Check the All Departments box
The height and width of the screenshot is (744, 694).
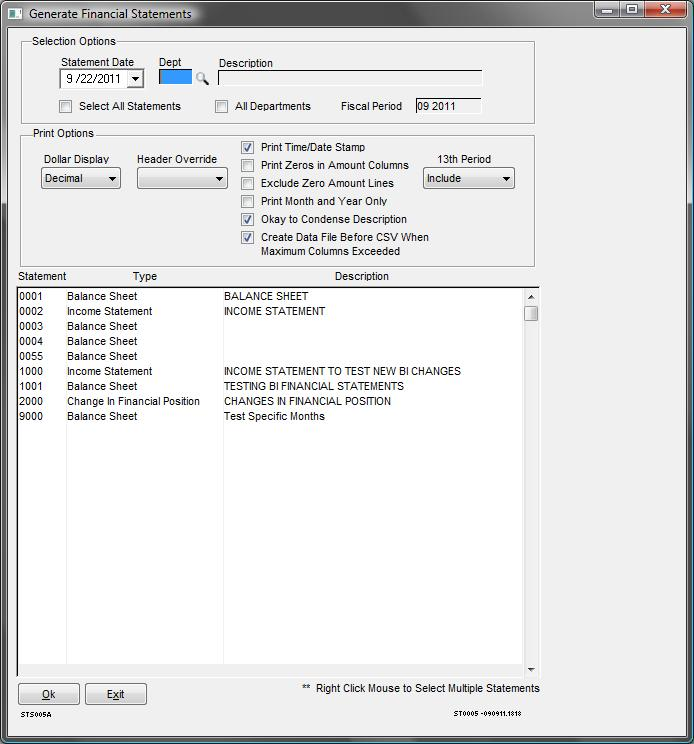click(x=221, y=106)
